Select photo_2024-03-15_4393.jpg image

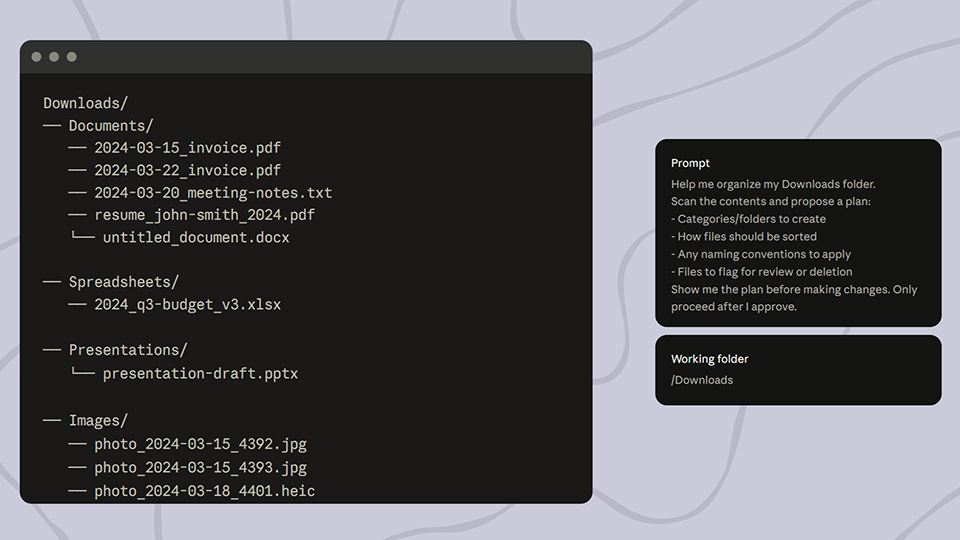200,467
